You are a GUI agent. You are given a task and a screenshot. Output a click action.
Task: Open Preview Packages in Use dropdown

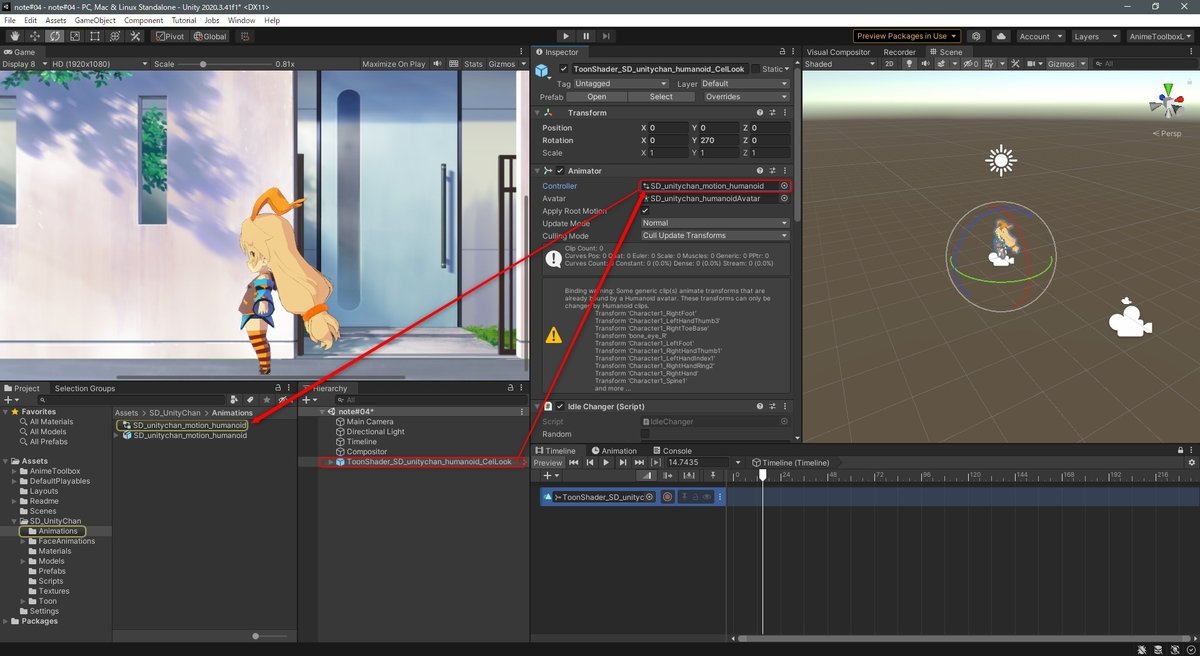pos(906,36)
